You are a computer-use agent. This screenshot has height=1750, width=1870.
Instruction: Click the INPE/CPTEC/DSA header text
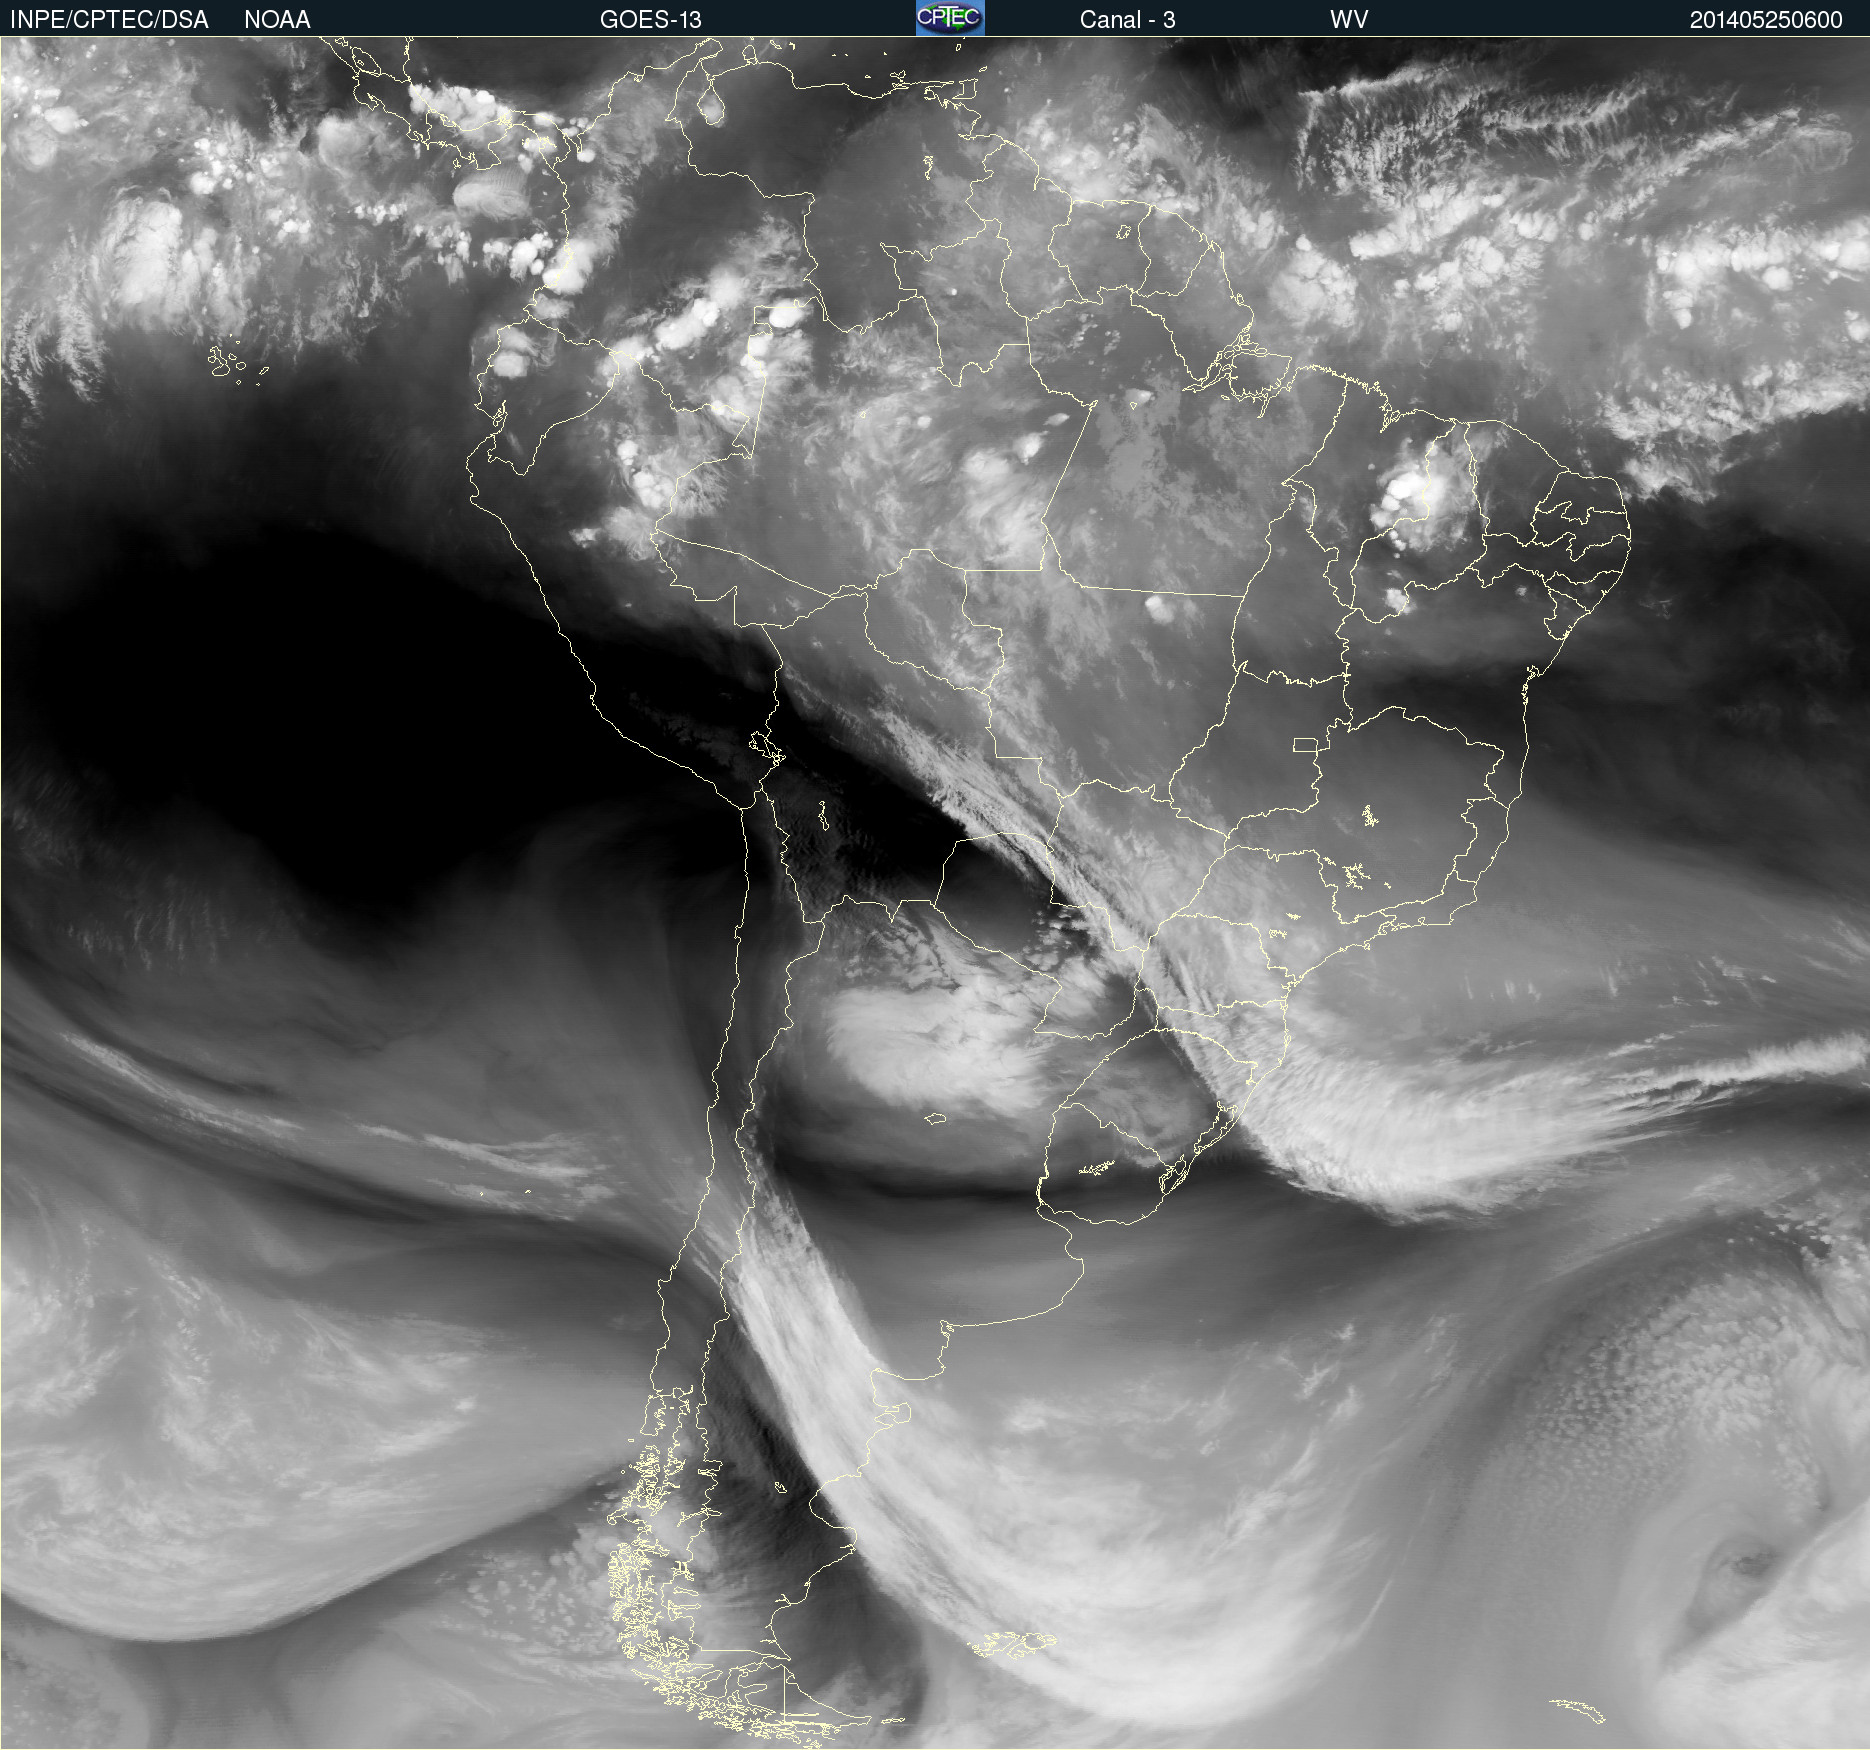pyautogui.click(x=109, y=20)
